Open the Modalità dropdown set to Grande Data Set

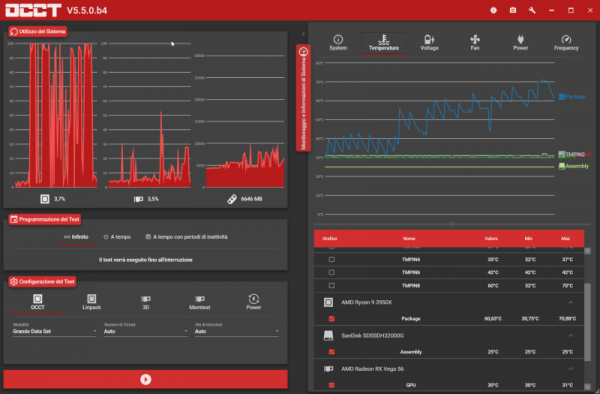click(x=54, y=331)
